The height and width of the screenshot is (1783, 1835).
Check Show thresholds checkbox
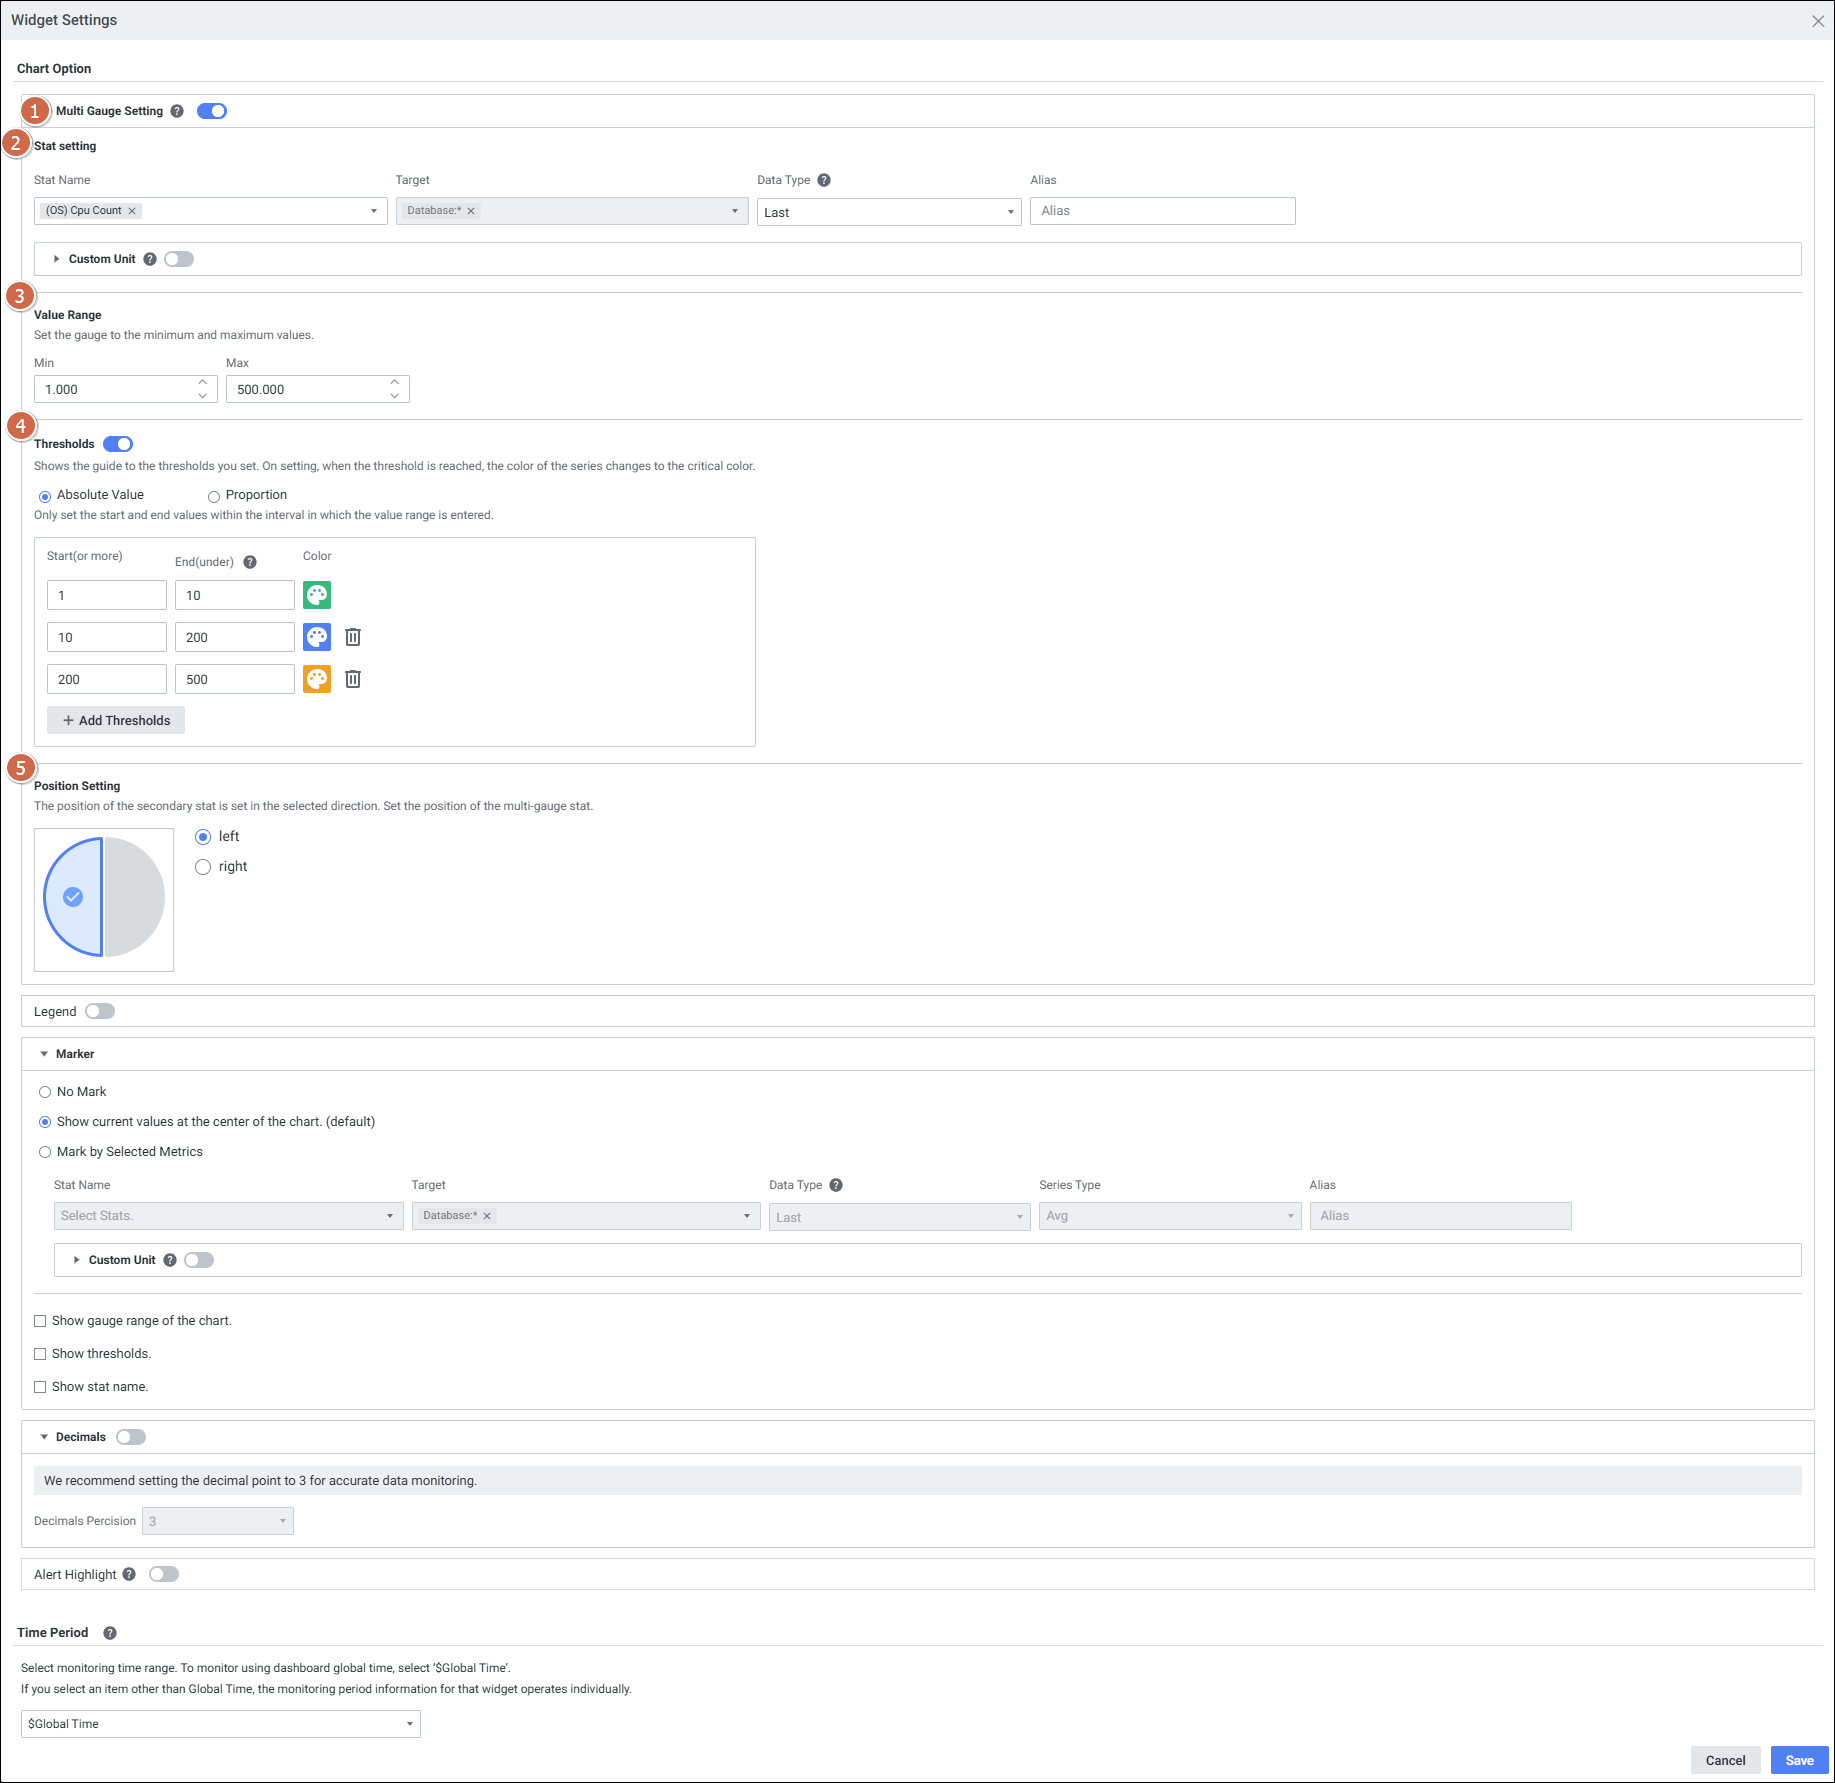41,1354
